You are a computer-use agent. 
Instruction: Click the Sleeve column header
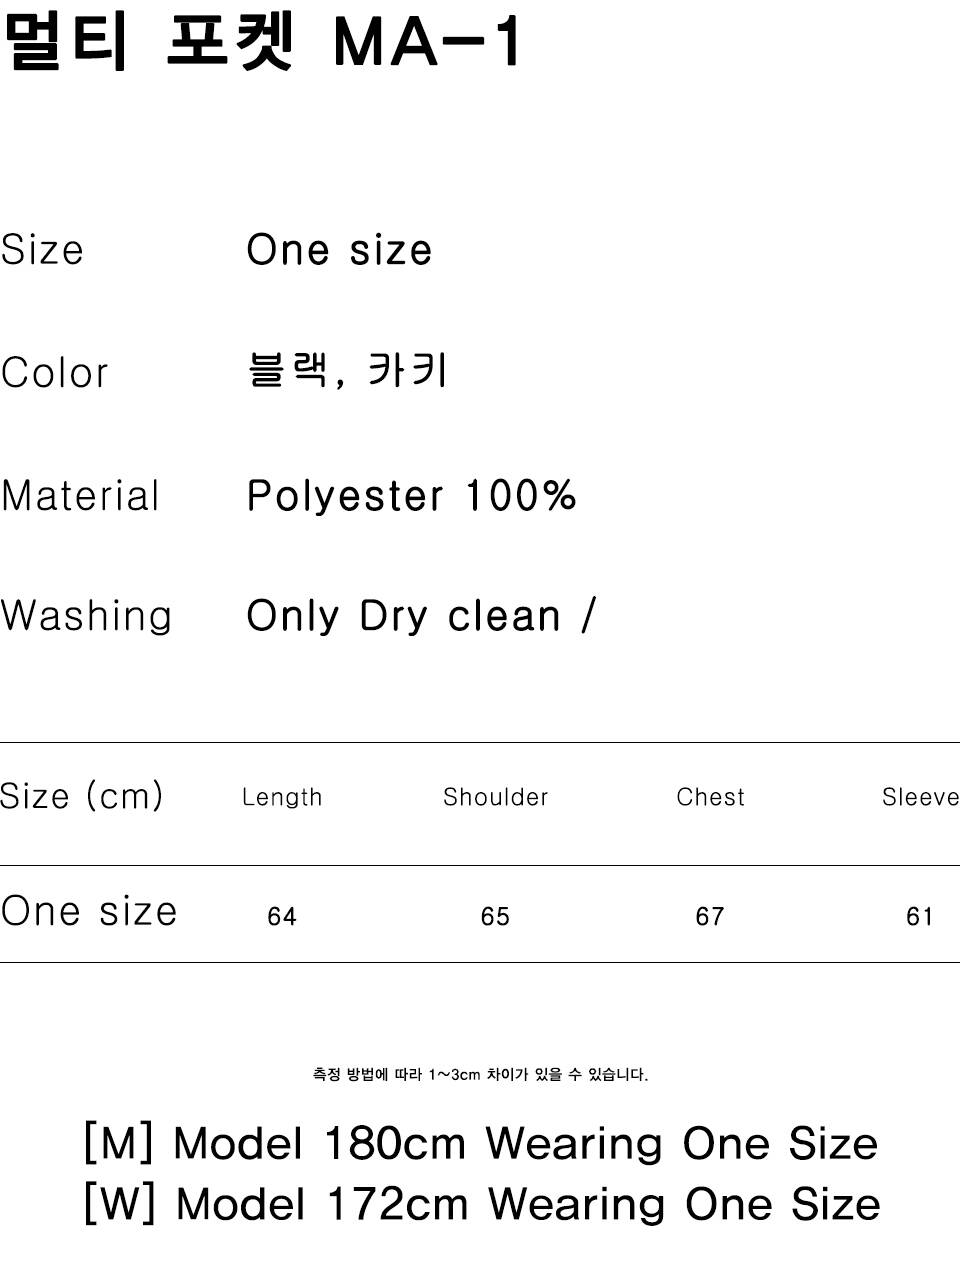coord(921,797)
